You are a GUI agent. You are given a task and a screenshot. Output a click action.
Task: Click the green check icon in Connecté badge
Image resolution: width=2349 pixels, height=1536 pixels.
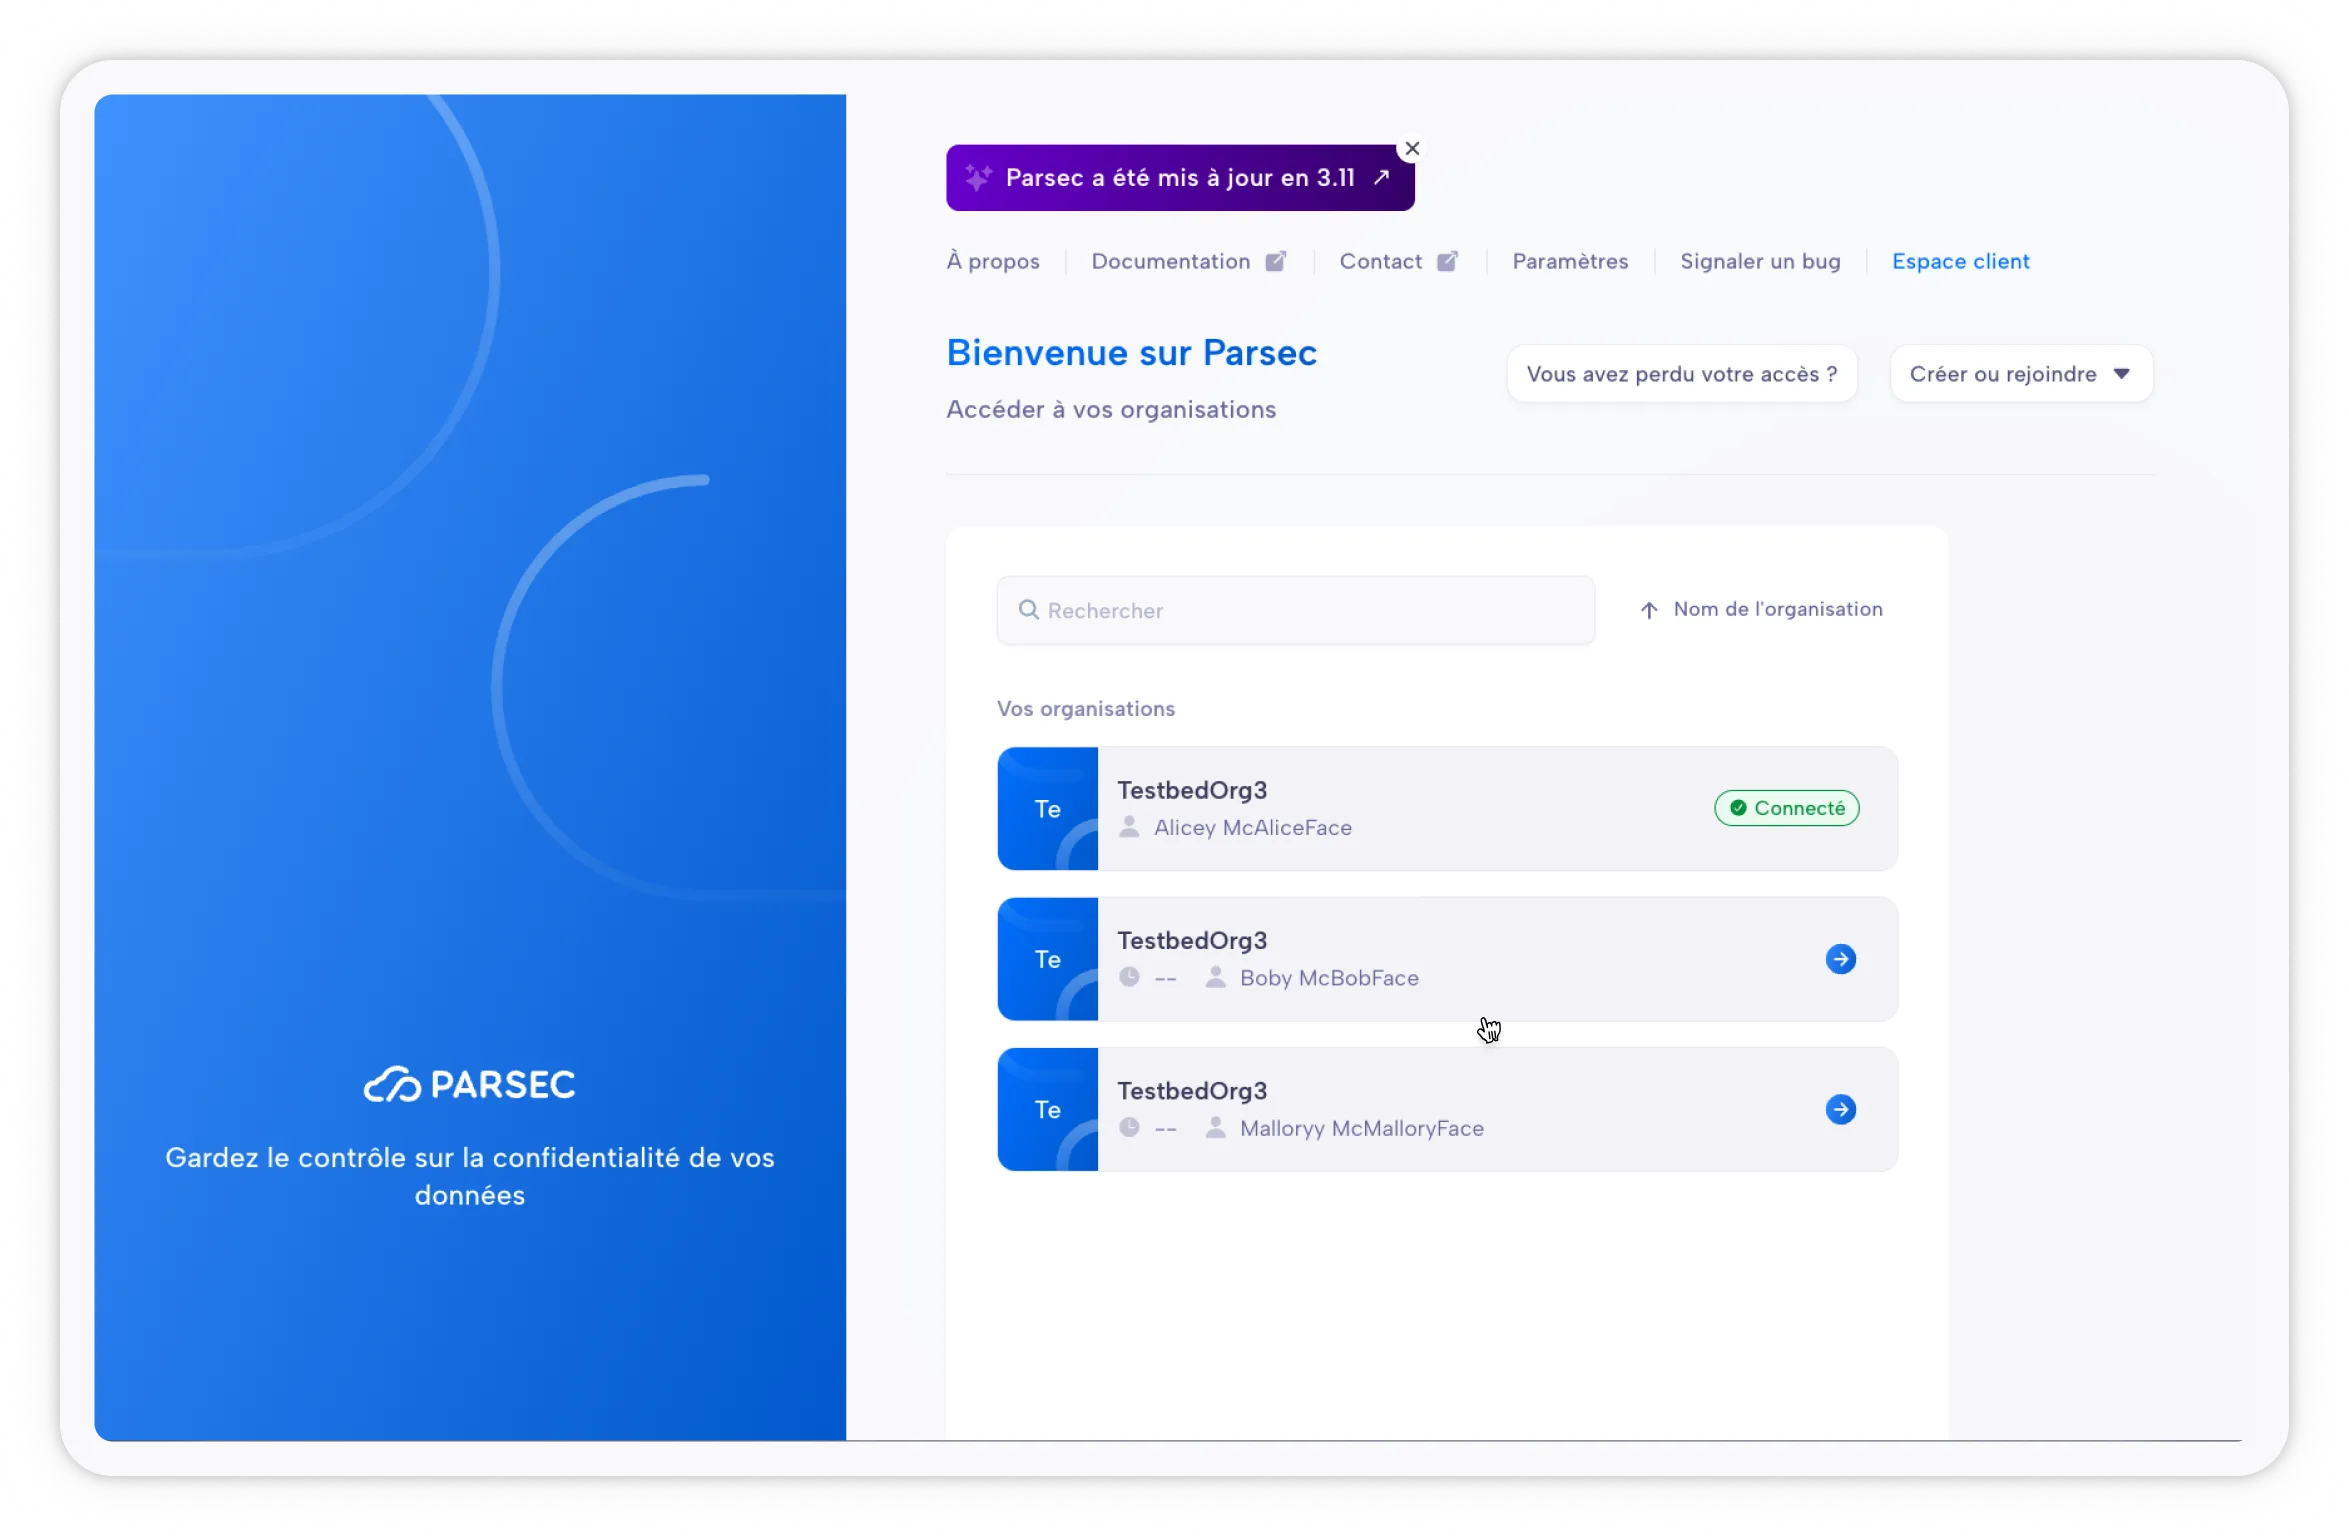1738,808
